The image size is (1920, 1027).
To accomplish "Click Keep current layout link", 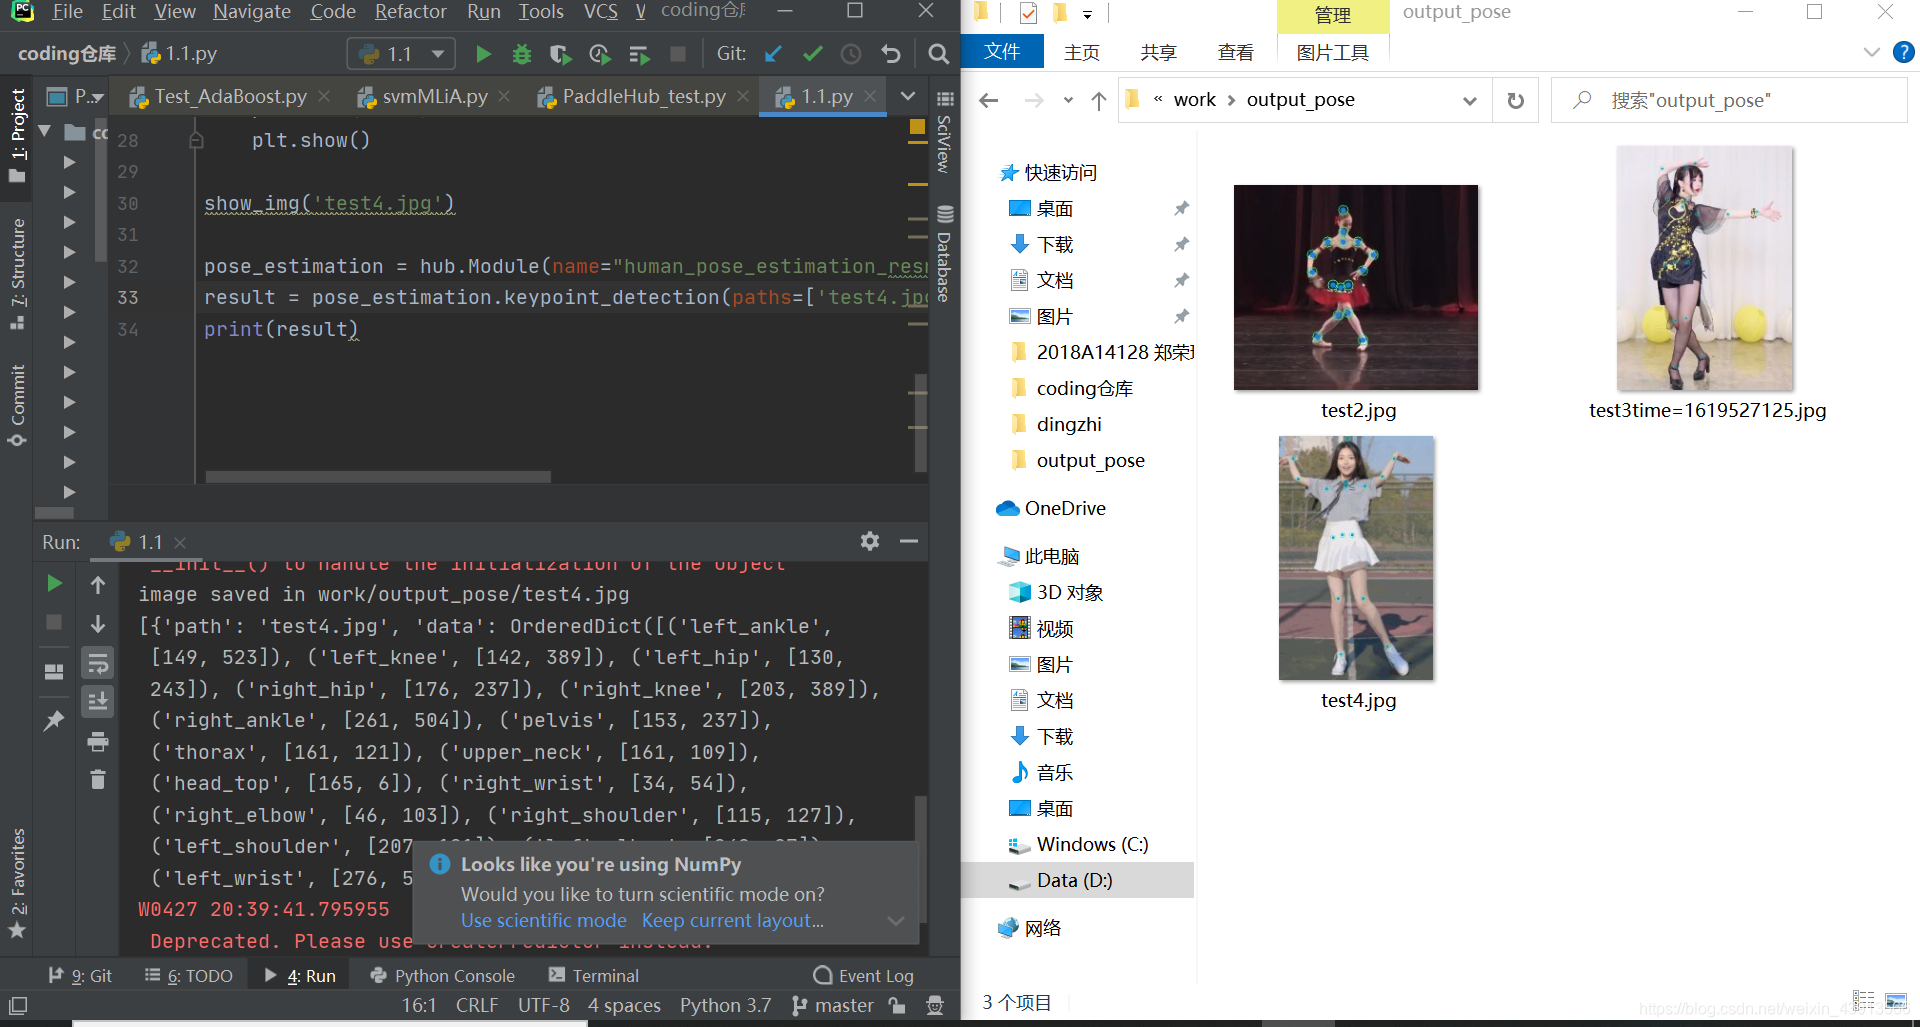I will click(x=733, y=921).
